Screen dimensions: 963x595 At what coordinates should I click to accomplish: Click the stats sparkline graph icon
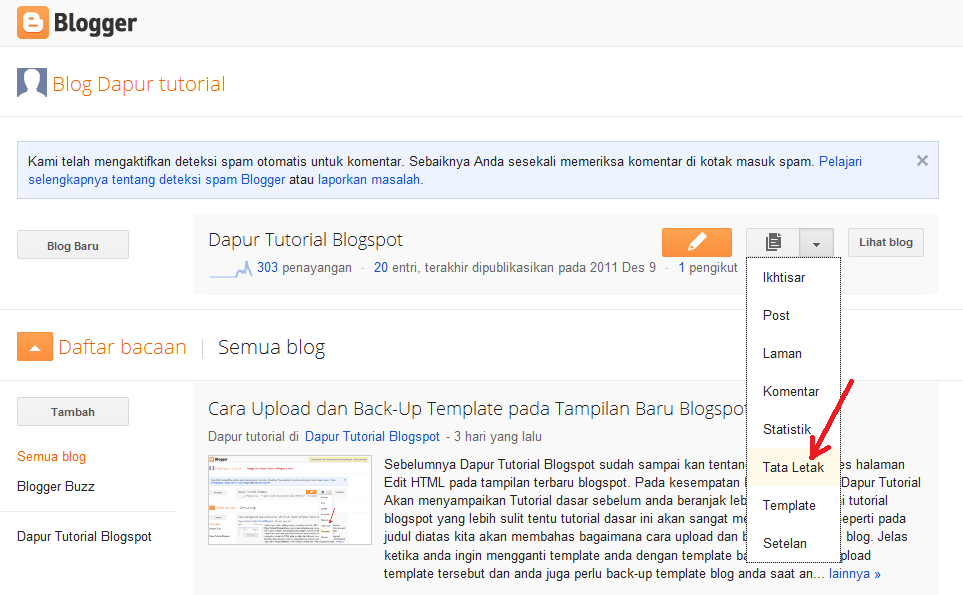231,269
